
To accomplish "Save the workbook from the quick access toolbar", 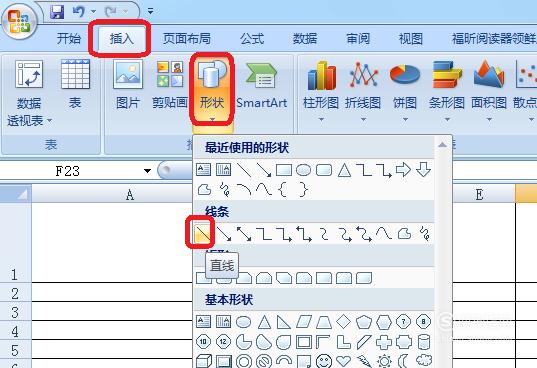I will point(57,12).
